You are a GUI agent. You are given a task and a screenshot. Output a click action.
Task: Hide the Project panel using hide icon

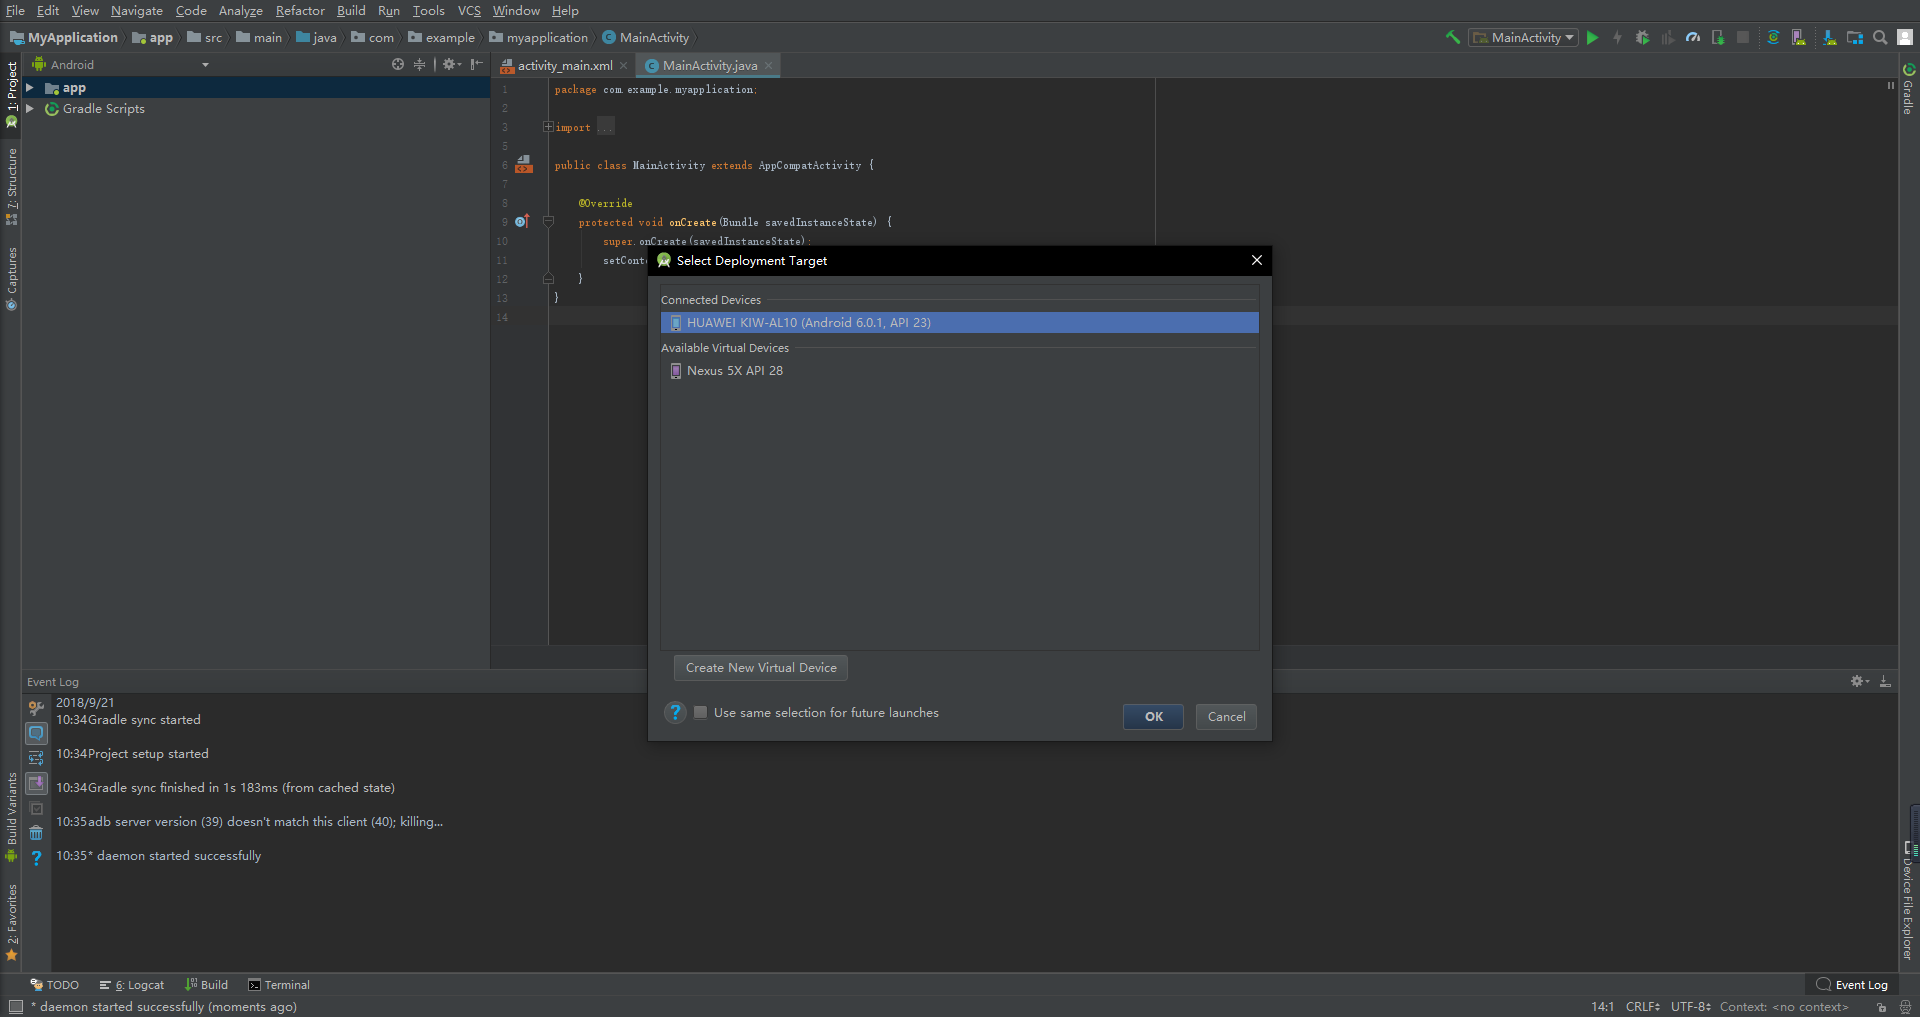click(477, 64)
